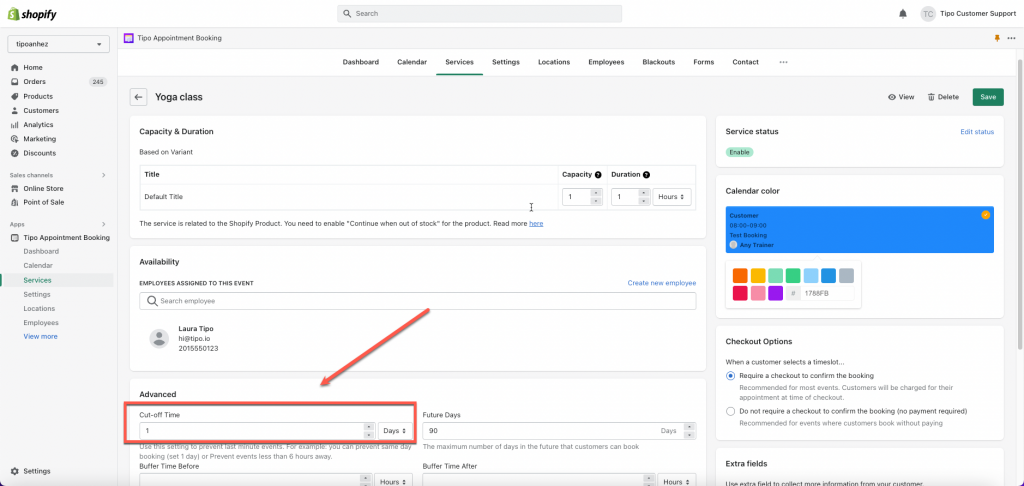Click the top Search bar

479,14
